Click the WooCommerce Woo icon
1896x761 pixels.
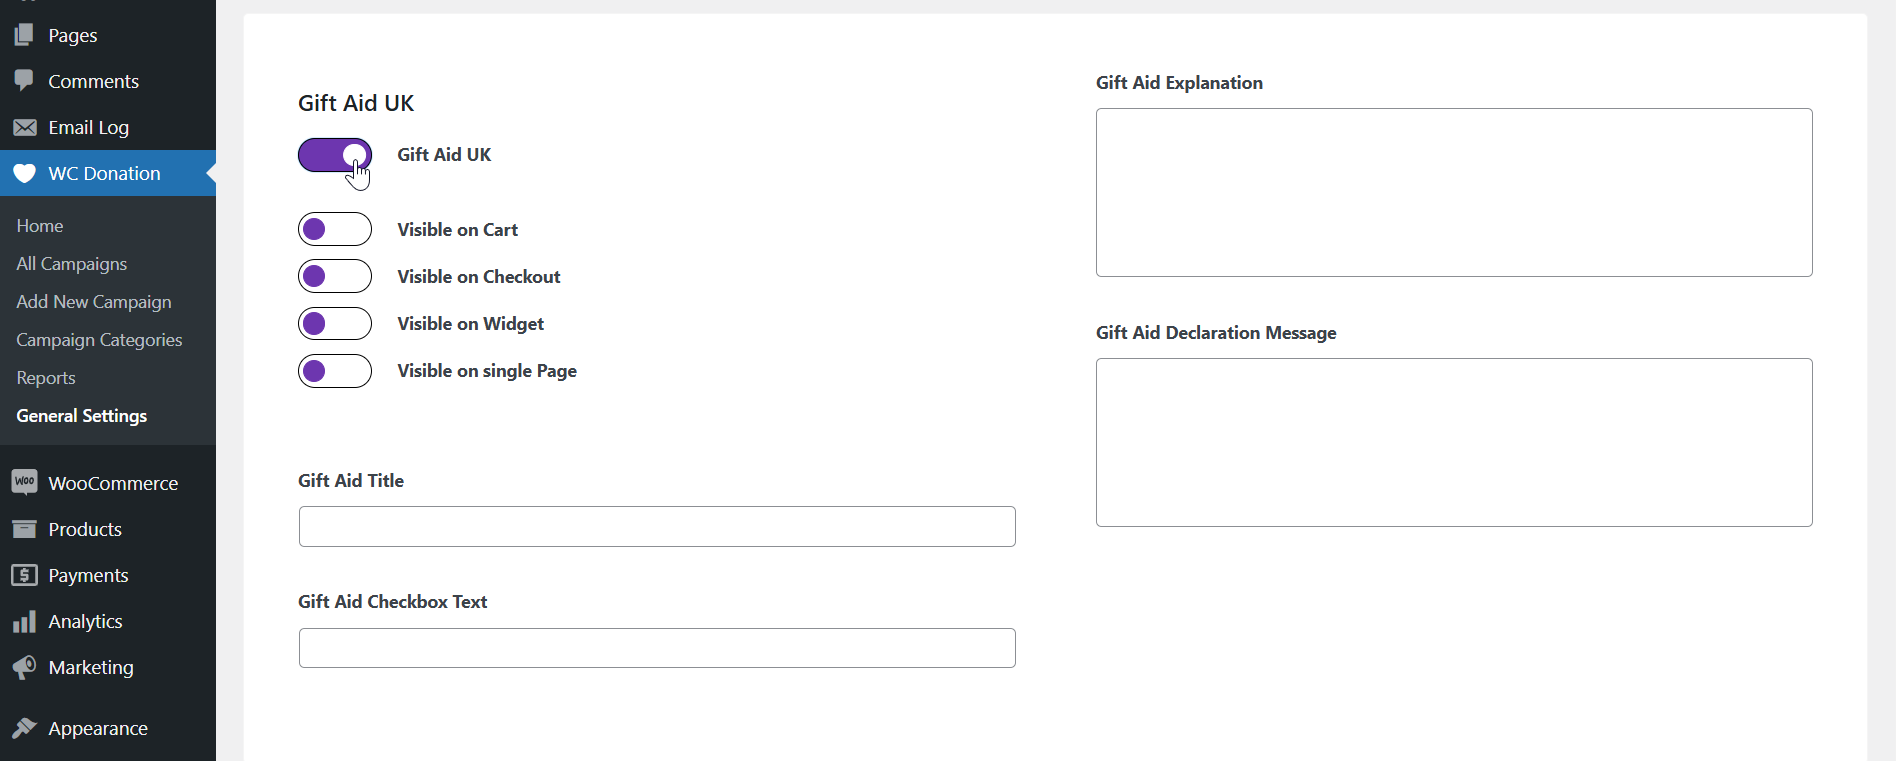pos(24,483)
